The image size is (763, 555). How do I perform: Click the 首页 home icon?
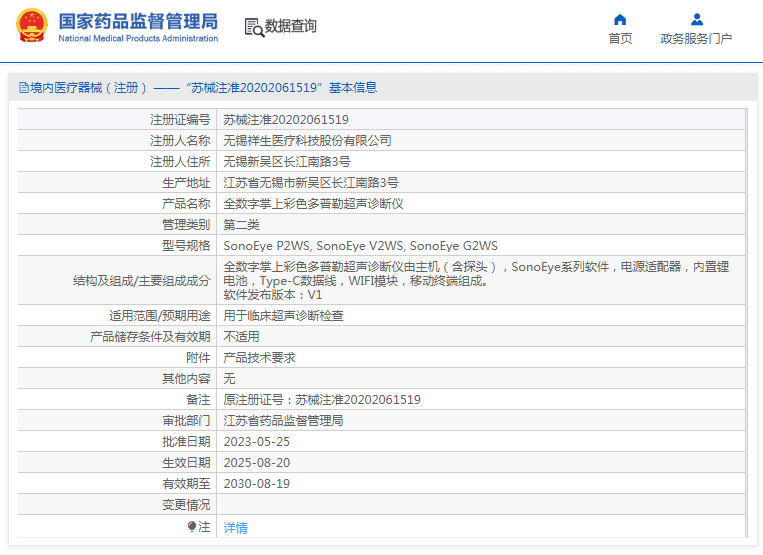click(x=620, y=19)
